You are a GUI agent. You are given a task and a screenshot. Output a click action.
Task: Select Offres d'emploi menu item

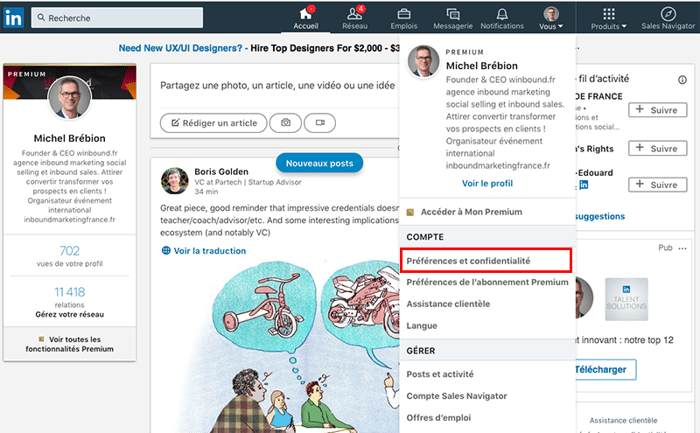pyautogui.click(x=438, y=418)
